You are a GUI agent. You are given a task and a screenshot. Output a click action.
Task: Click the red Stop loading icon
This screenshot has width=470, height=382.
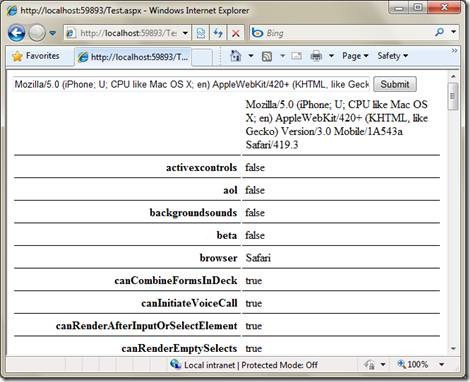(236, 33)
